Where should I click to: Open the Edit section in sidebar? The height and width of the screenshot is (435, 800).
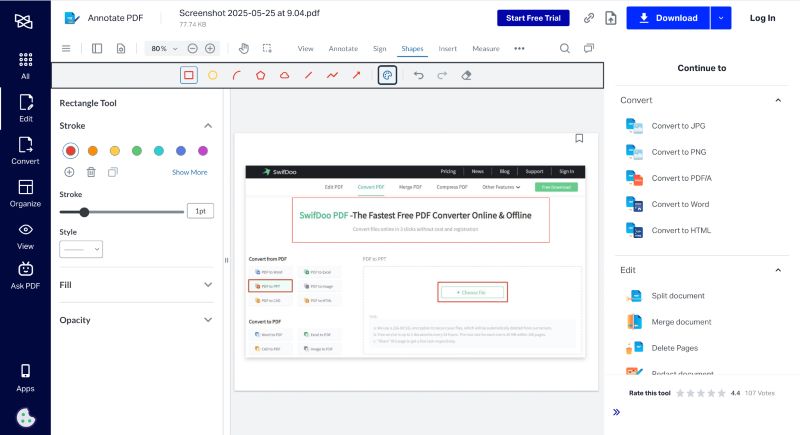click(x=26, y=108)
